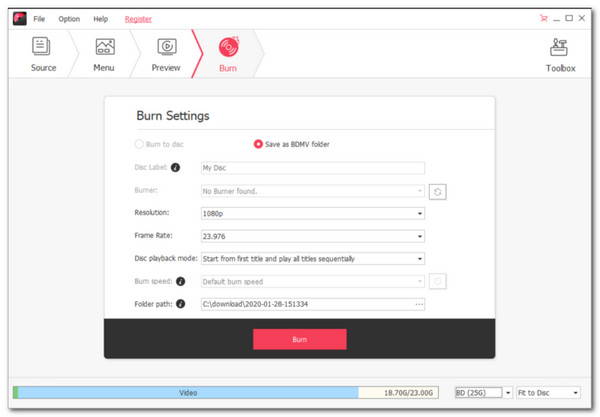Open the File menu

39,19
